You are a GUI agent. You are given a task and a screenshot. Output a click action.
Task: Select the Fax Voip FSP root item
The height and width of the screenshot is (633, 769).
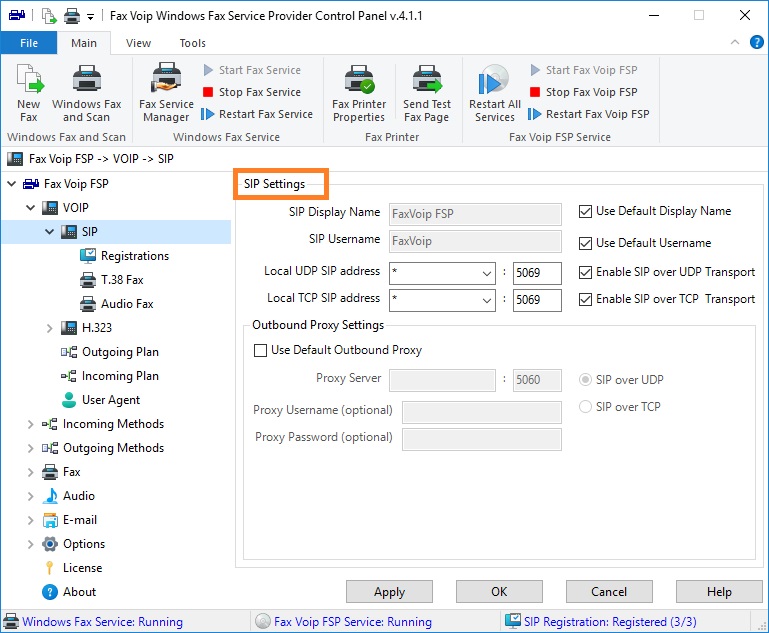coord(76,183)
